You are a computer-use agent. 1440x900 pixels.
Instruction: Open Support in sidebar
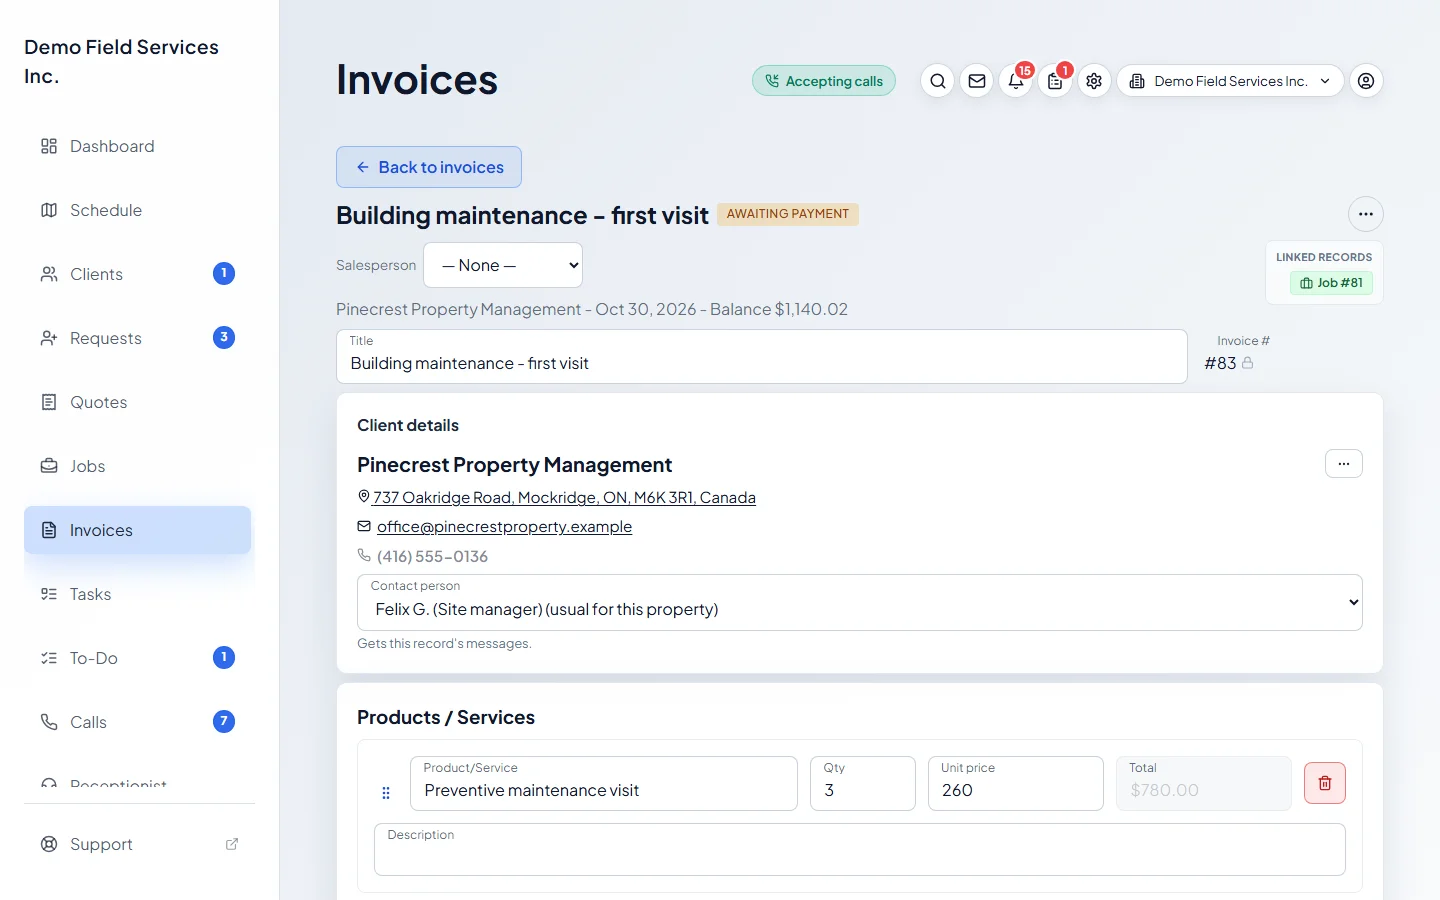(x=138, y=844)
